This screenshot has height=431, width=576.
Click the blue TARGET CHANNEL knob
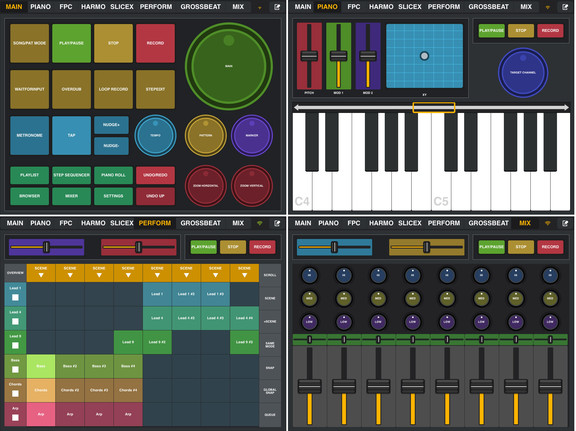(523, 72)
